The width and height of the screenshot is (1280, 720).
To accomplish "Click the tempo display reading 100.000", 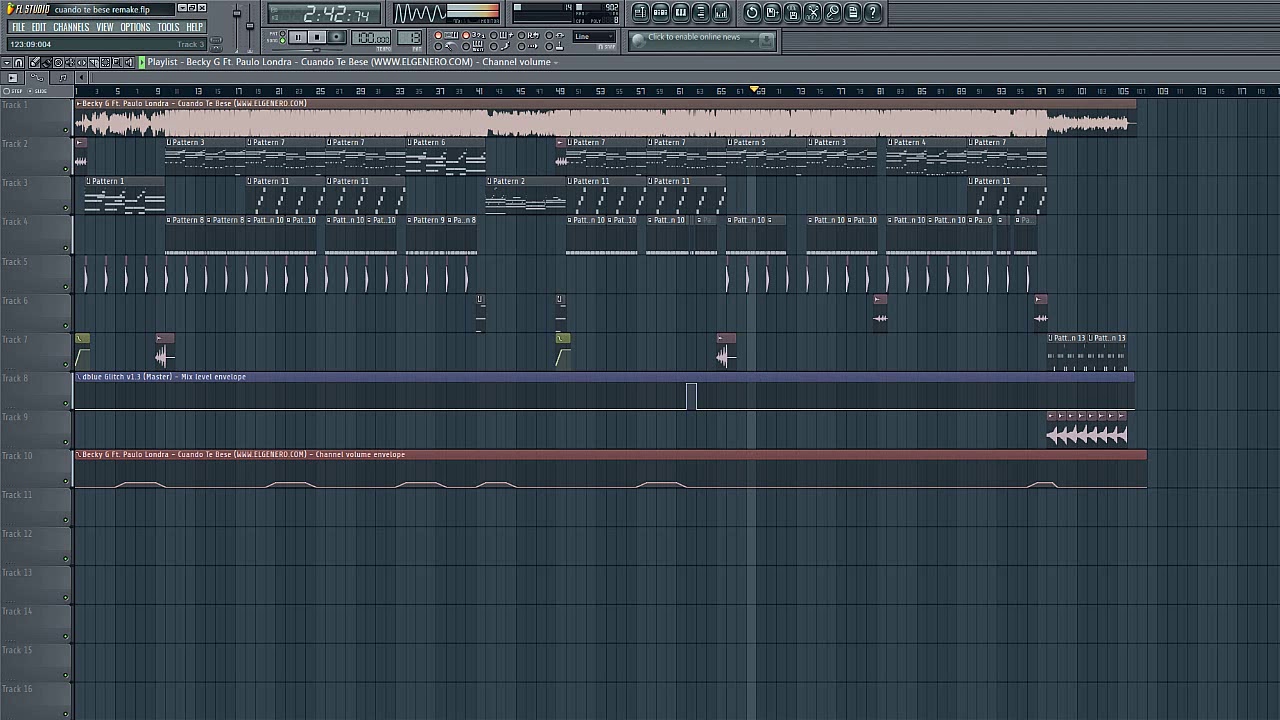I will [371, 38].
